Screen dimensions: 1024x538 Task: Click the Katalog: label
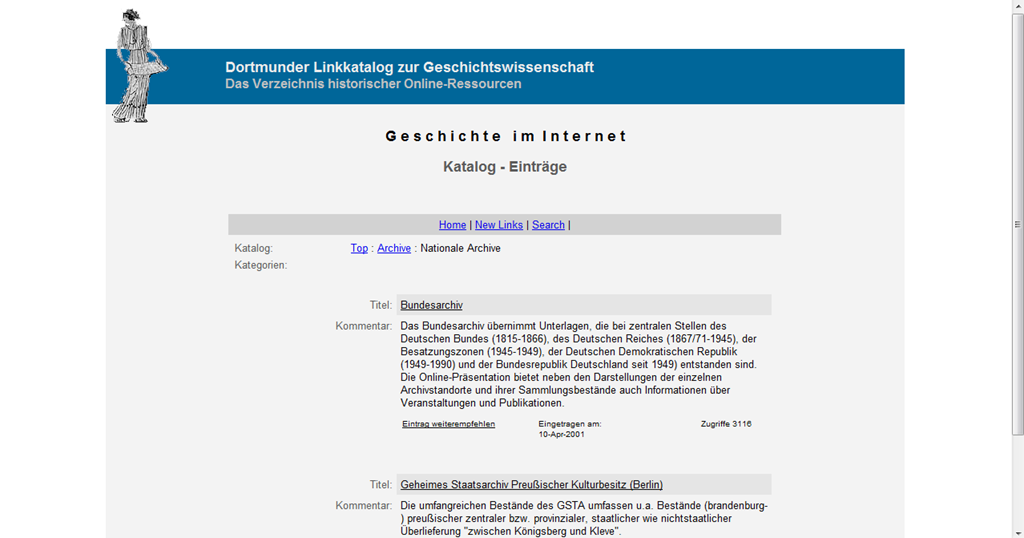tap(253, 248)
